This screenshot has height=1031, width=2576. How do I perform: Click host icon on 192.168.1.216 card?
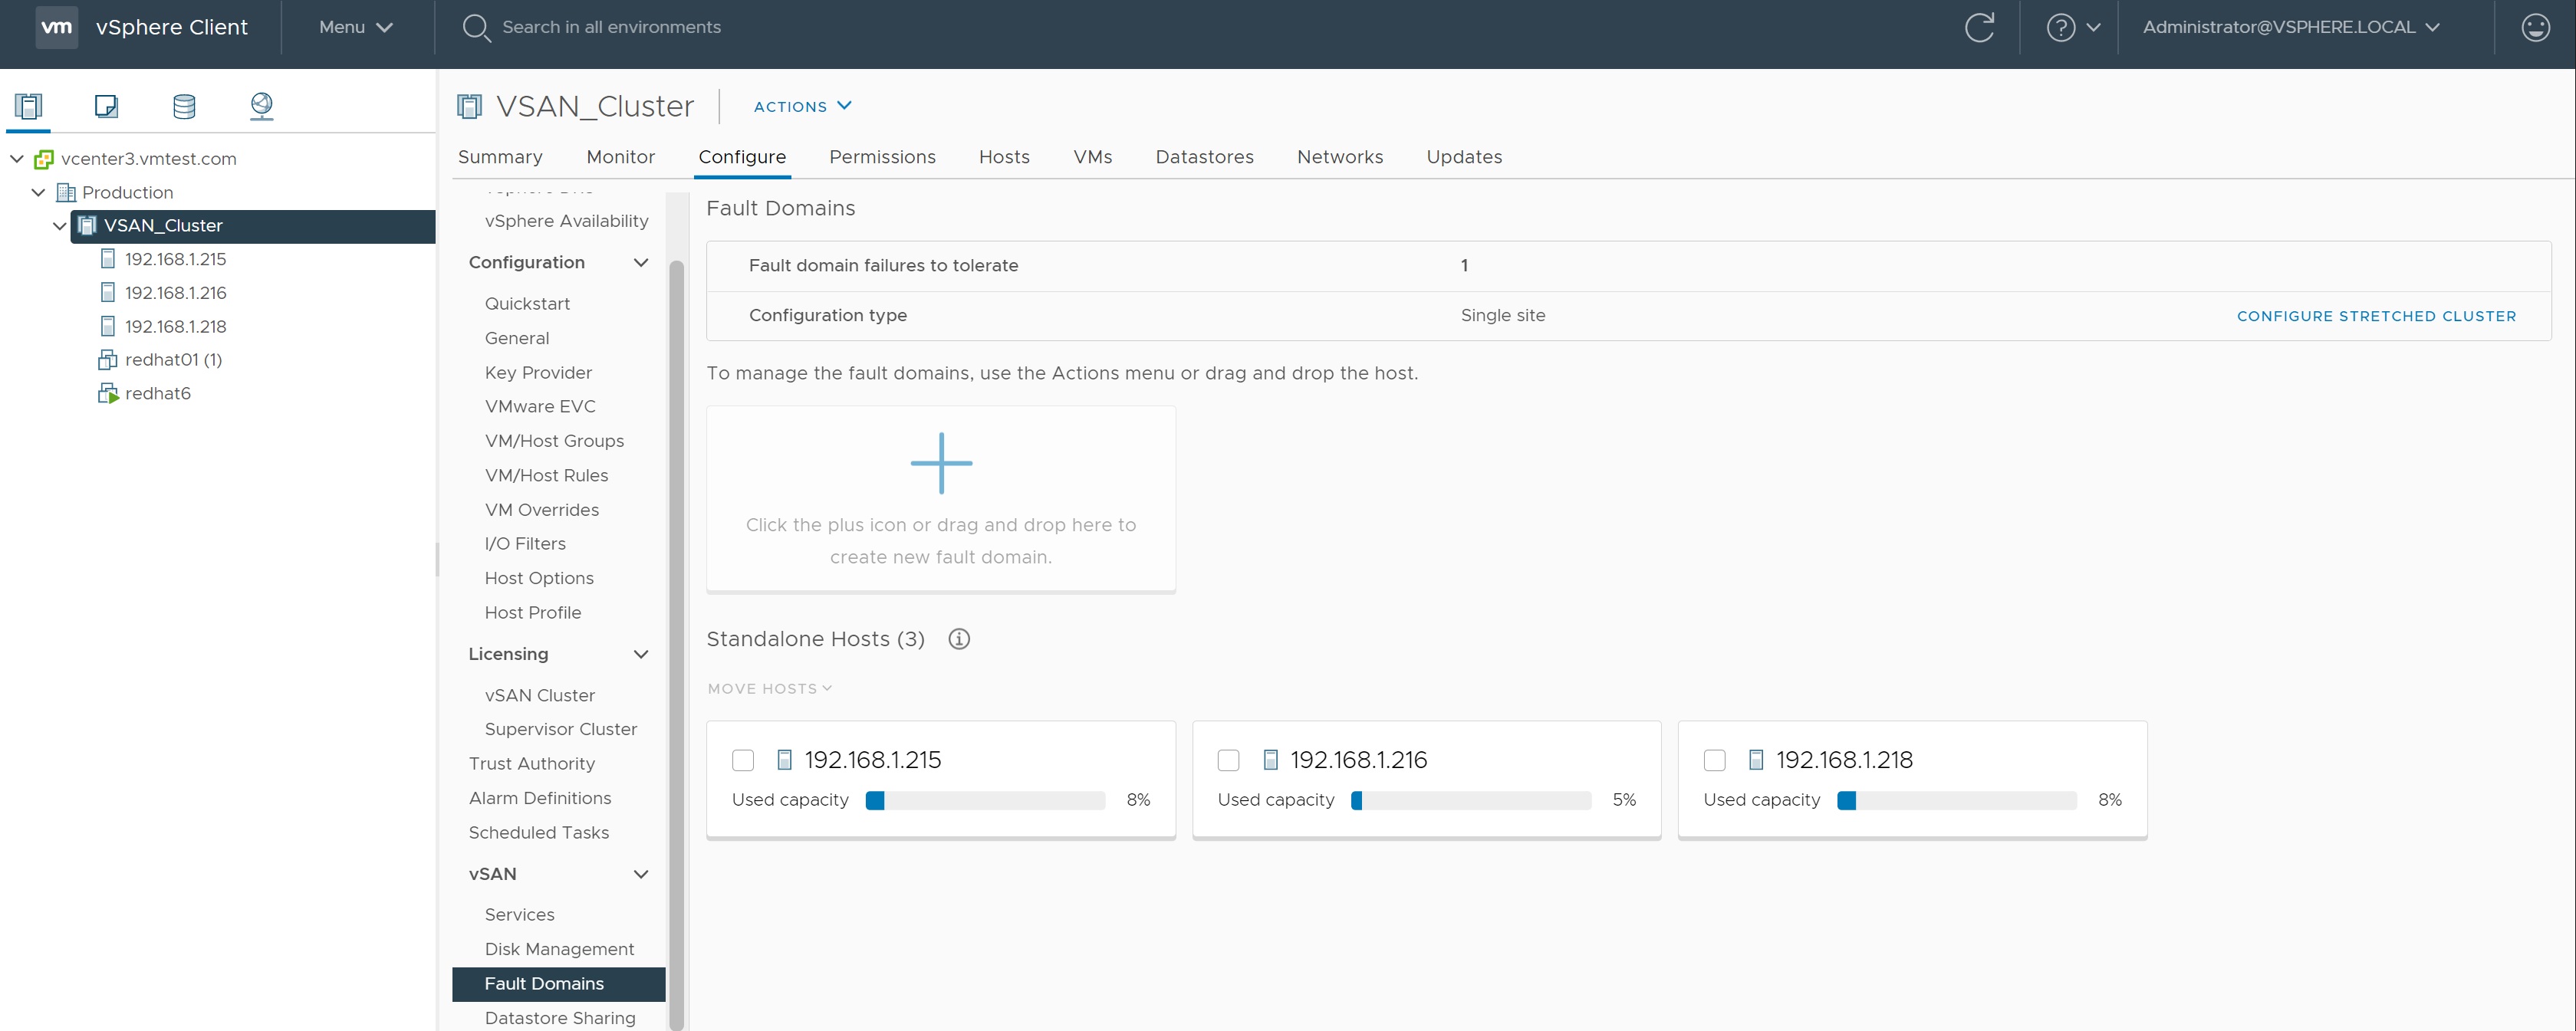1270,760
